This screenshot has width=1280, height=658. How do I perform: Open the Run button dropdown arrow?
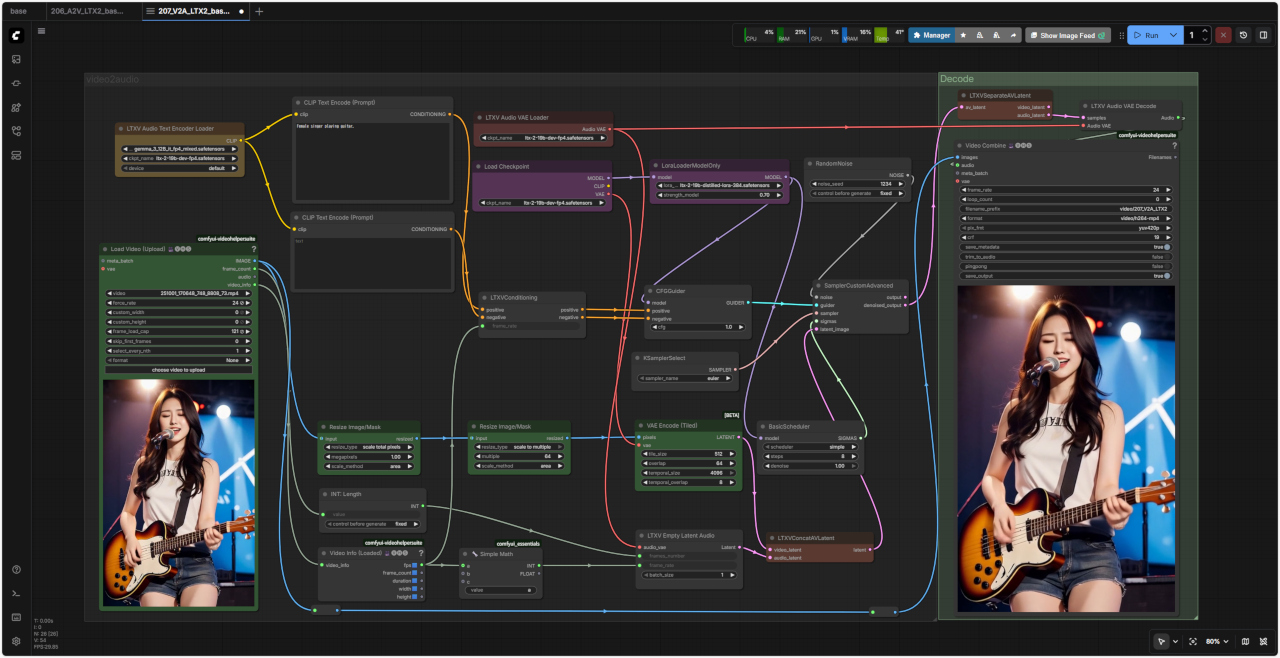click(x=1173, y=35)
